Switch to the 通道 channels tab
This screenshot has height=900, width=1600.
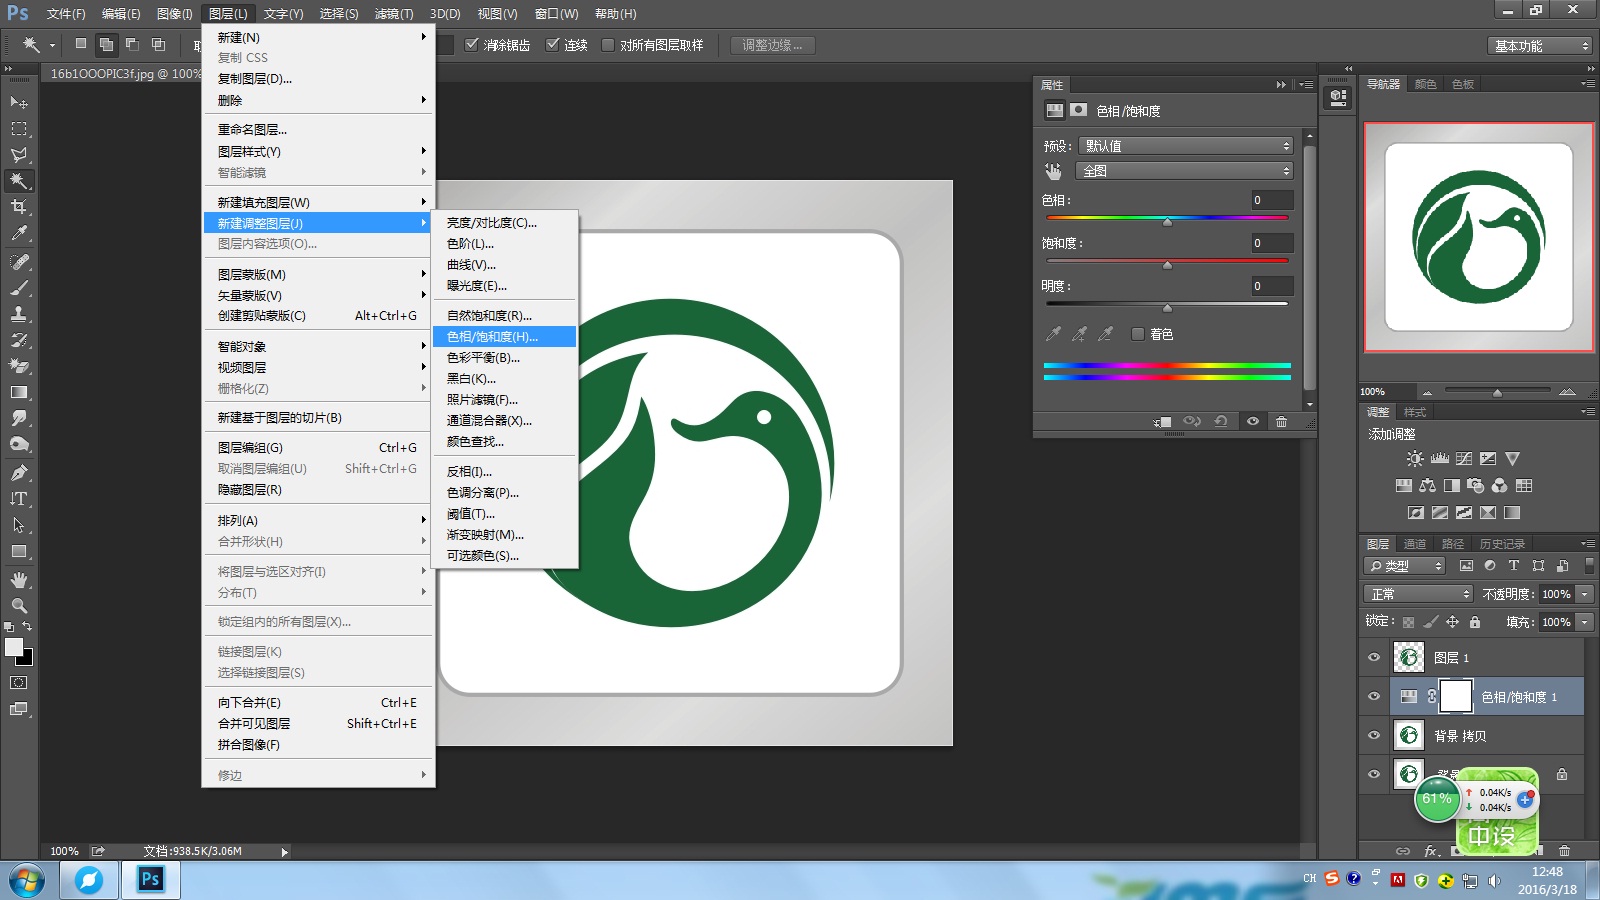pyautogui.click(x=1415, y=544)
